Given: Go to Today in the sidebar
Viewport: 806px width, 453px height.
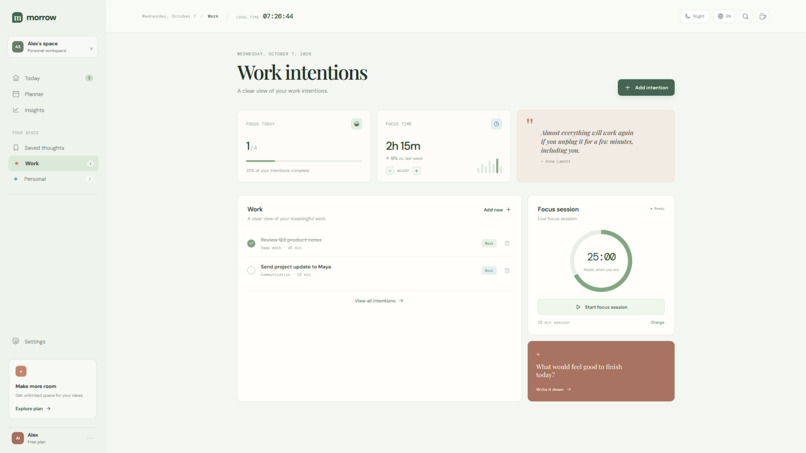Looking at the screenshot, I should click(x=53, y=78).
